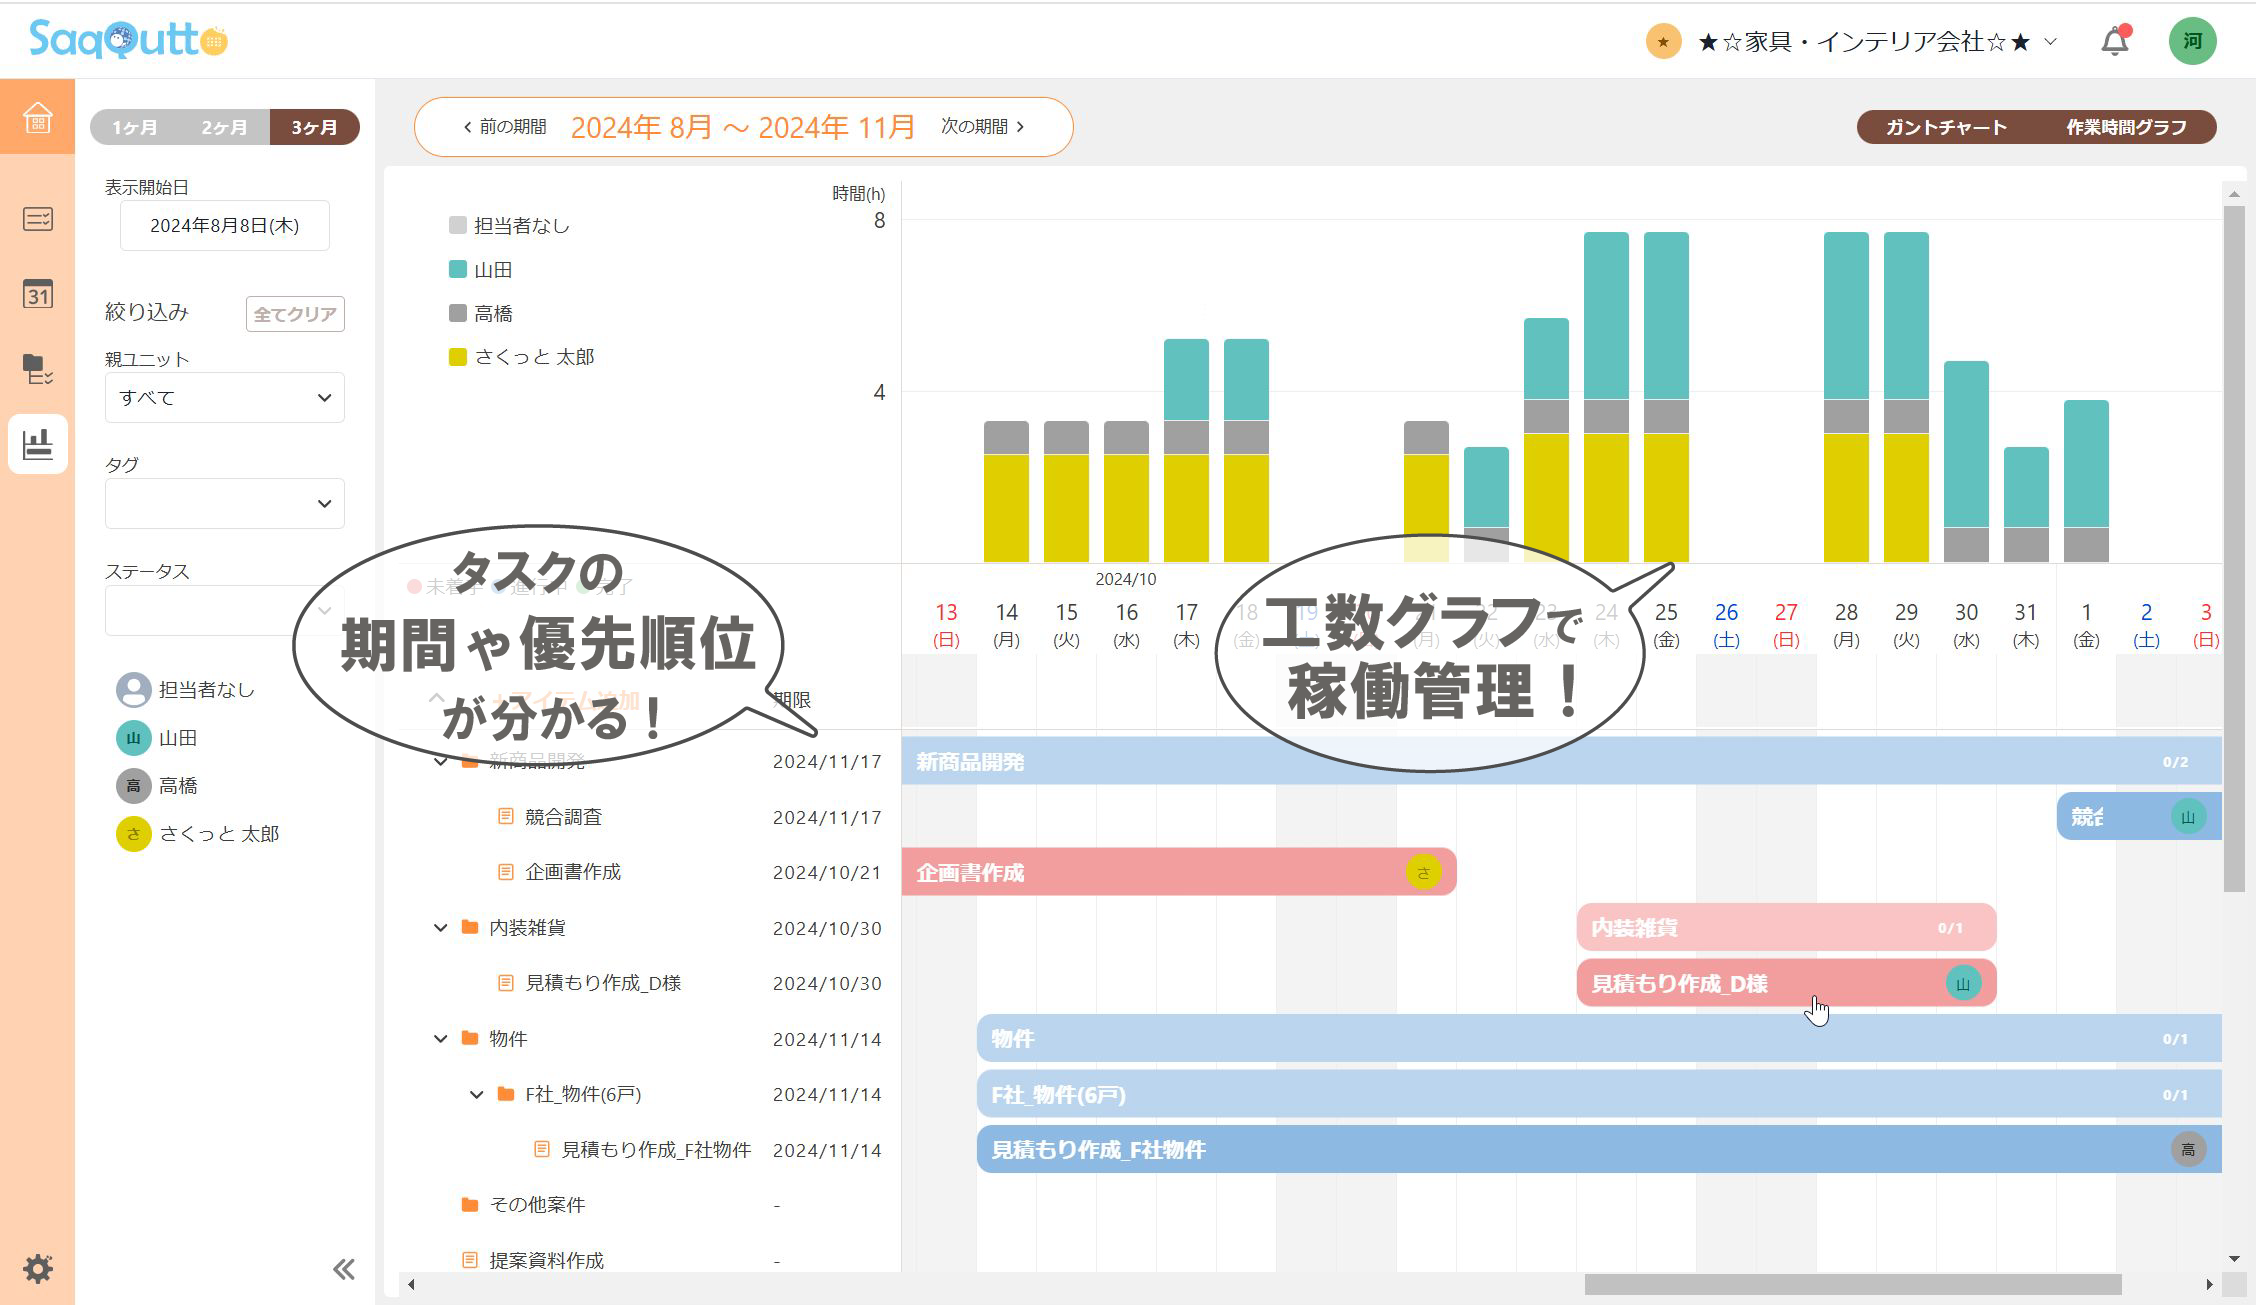Open the タグ dropdown

224,504
